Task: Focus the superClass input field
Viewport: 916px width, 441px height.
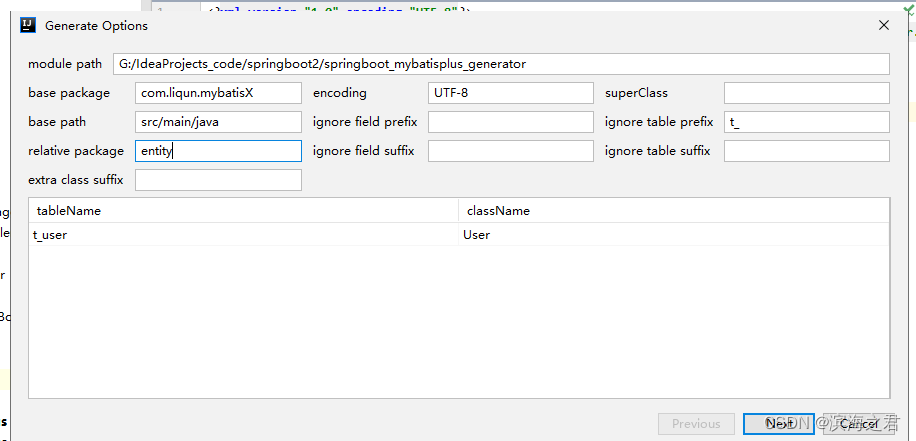Action: [807, 93]
